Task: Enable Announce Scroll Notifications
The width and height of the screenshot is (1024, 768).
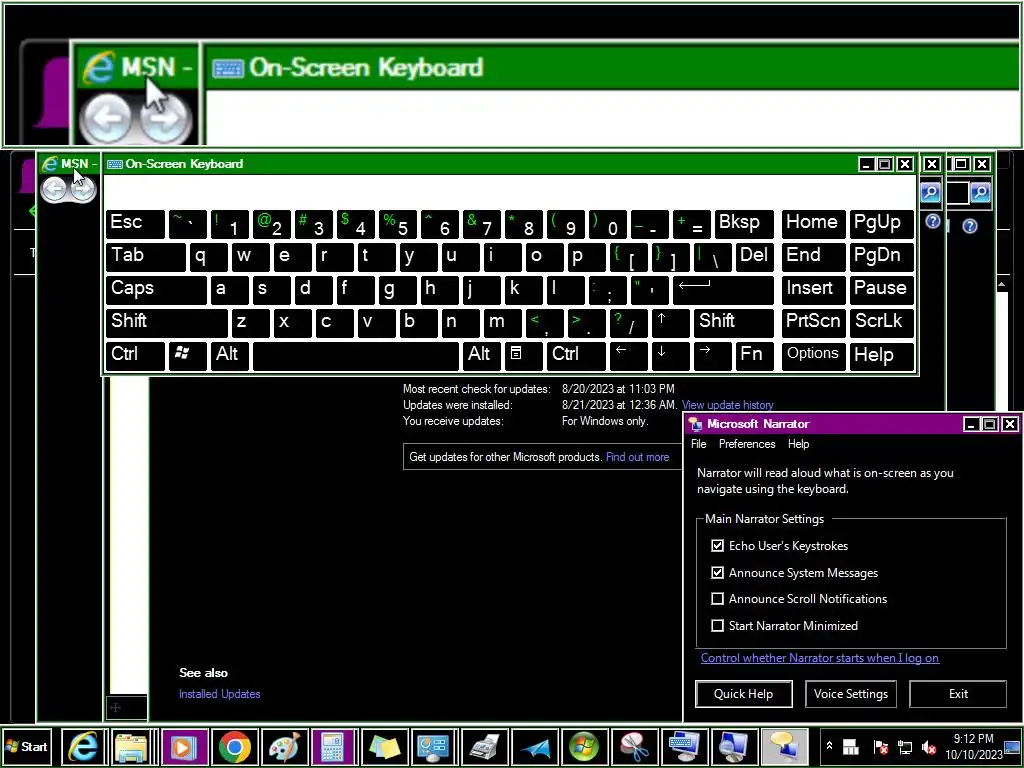Action: pos(718,599)
